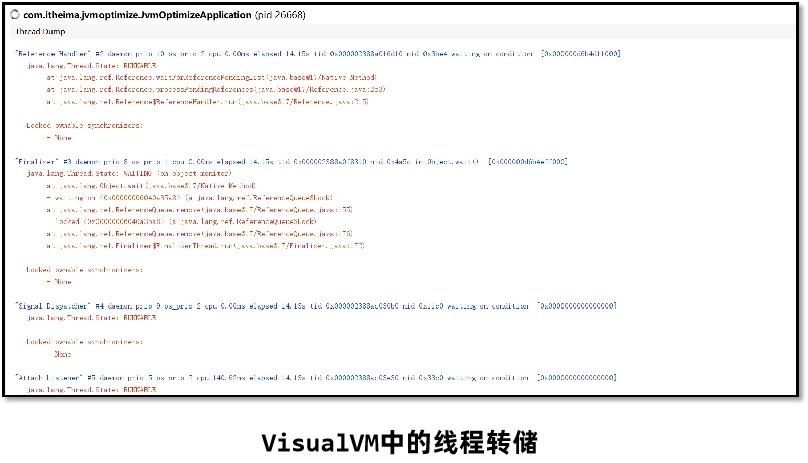Click the "Finalizer" #3 daemon thread line
The image size is (808, 463).
pos(291,162)
